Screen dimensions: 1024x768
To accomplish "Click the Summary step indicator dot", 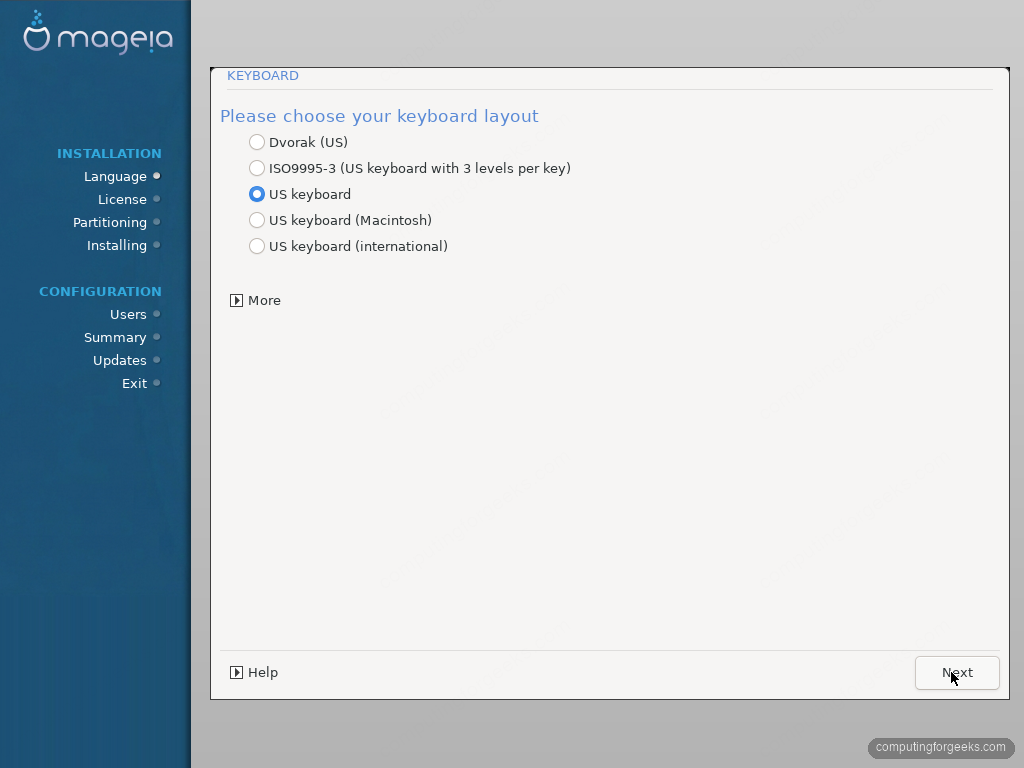I will 157,337.
